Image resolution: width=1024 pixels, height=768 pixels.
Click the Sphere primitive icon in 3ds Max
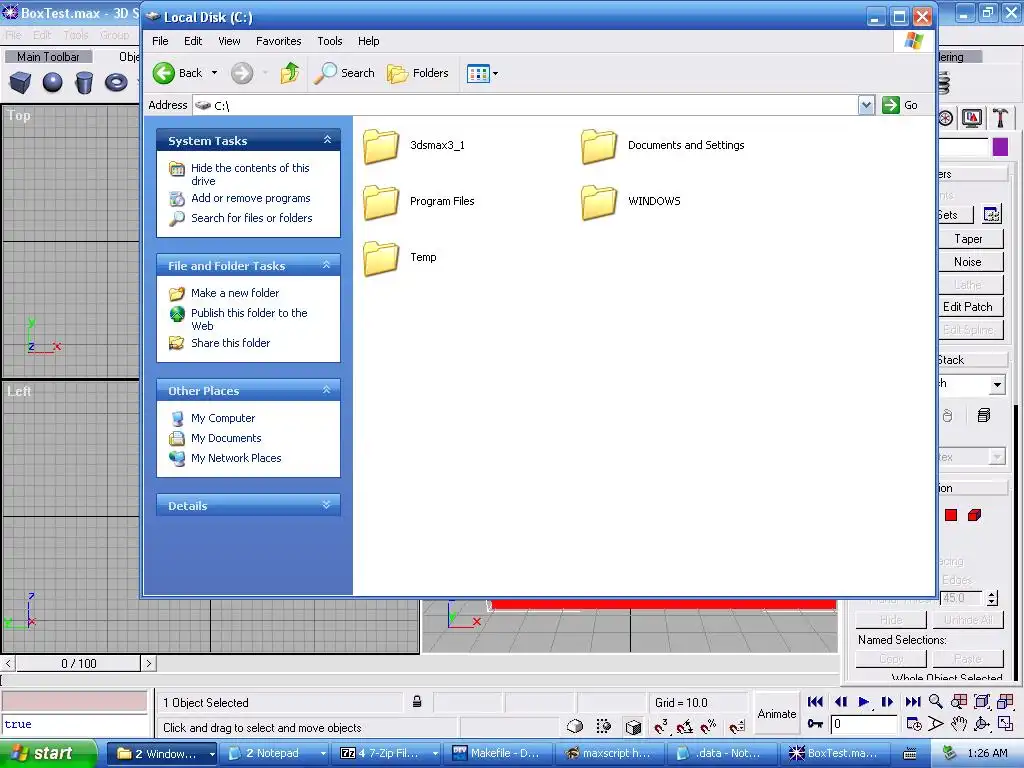point(52,83)
